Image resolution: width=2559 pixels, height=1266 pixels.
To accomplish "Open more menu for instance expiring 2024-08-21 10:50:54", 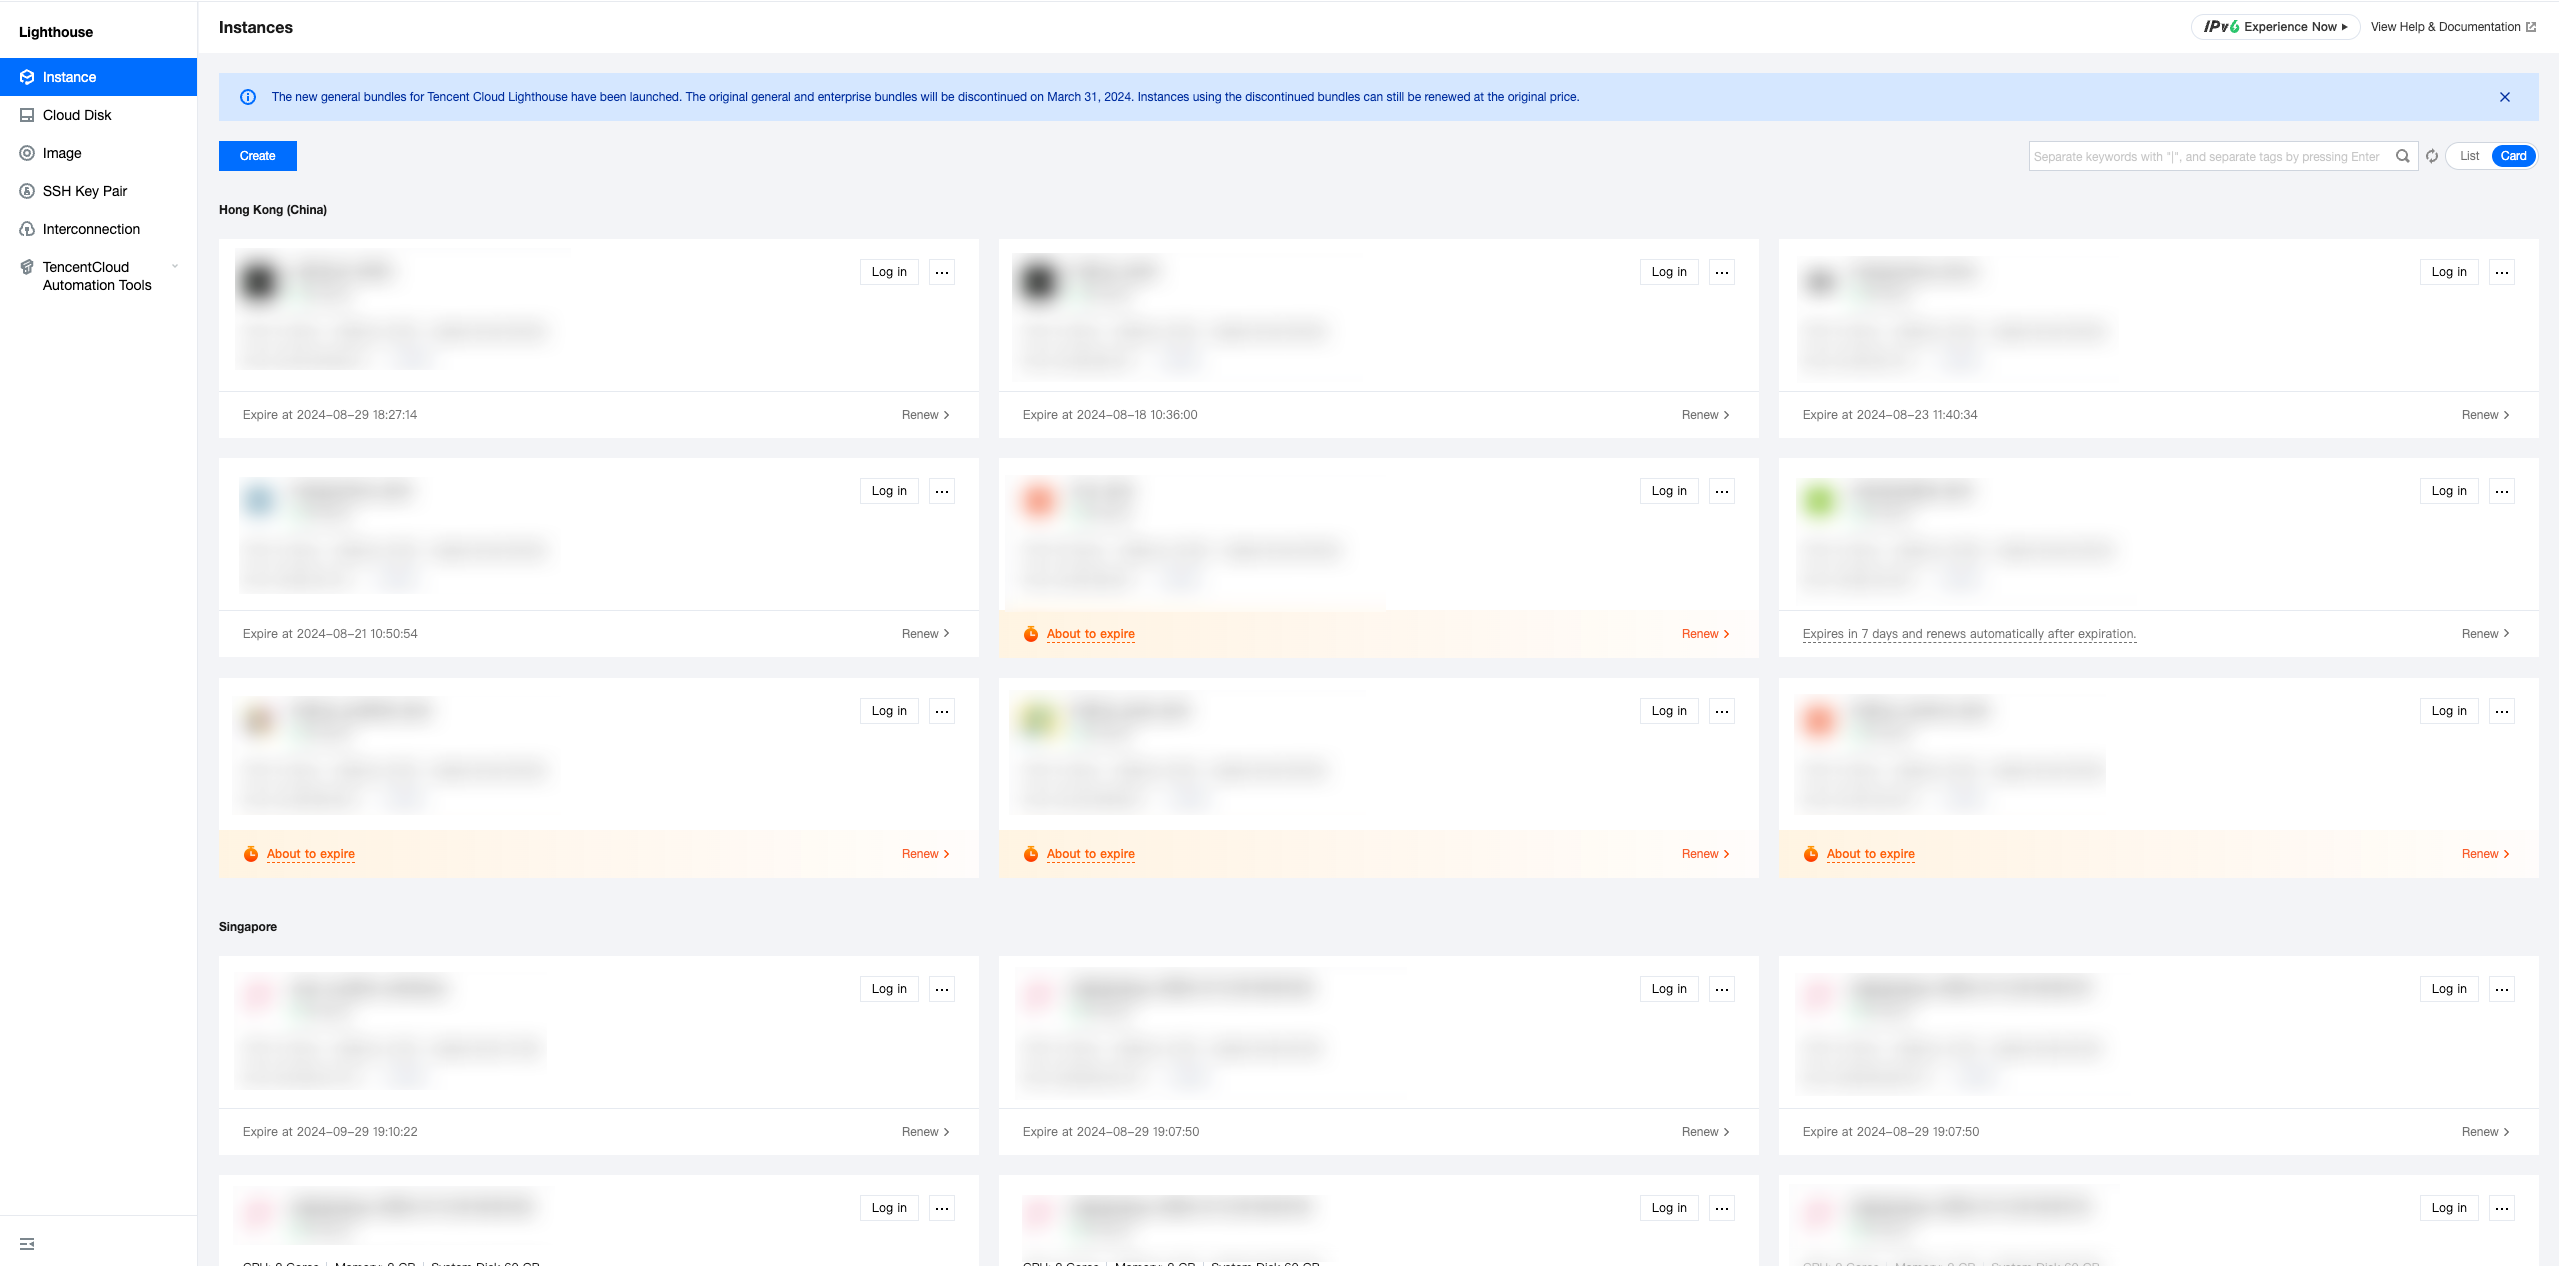I will [942, 491].
